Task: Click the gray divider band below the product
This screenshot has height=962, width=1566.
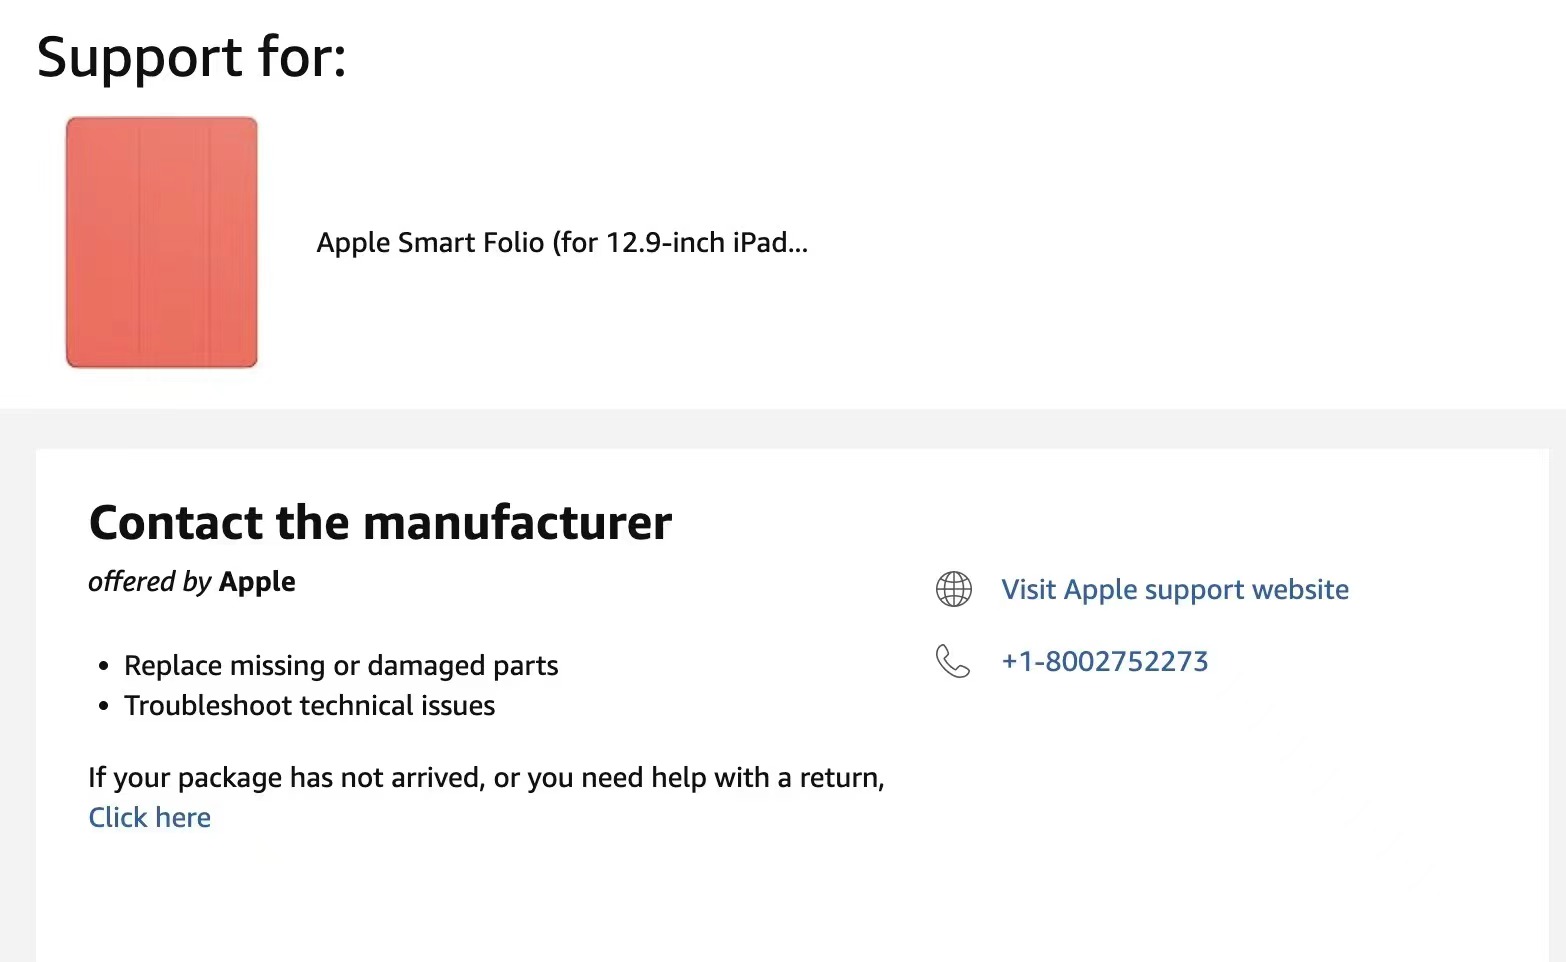Action: [783, 428]
